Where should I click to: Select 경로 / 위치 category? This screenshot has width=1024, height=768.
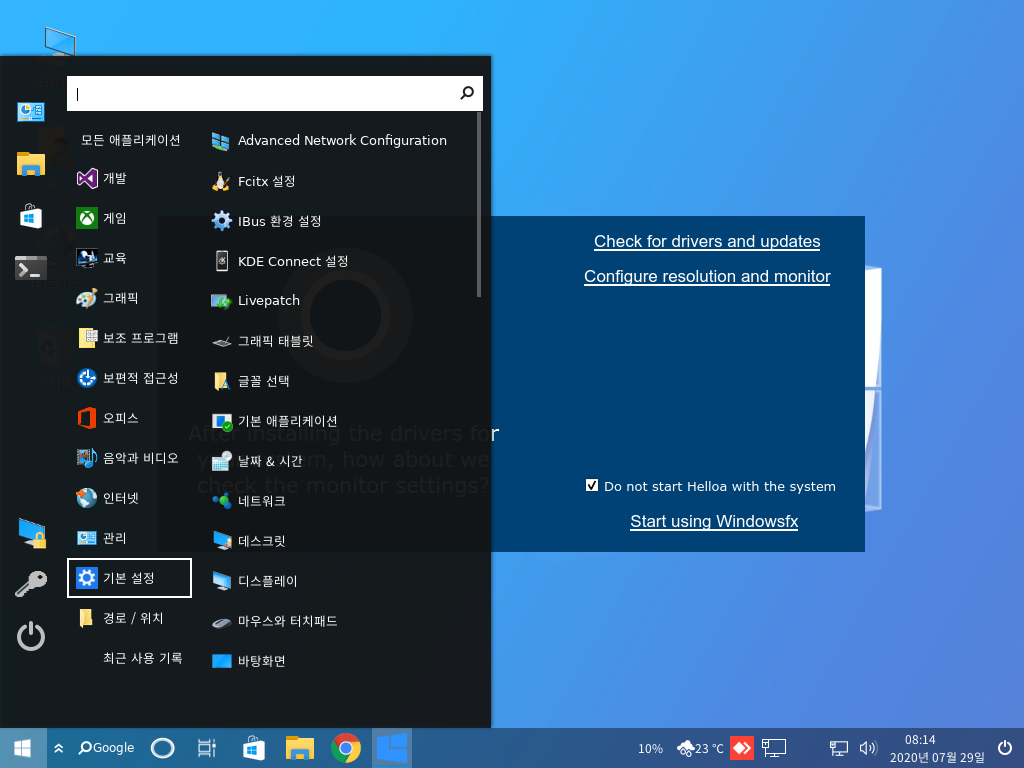(x=121, y=618)
